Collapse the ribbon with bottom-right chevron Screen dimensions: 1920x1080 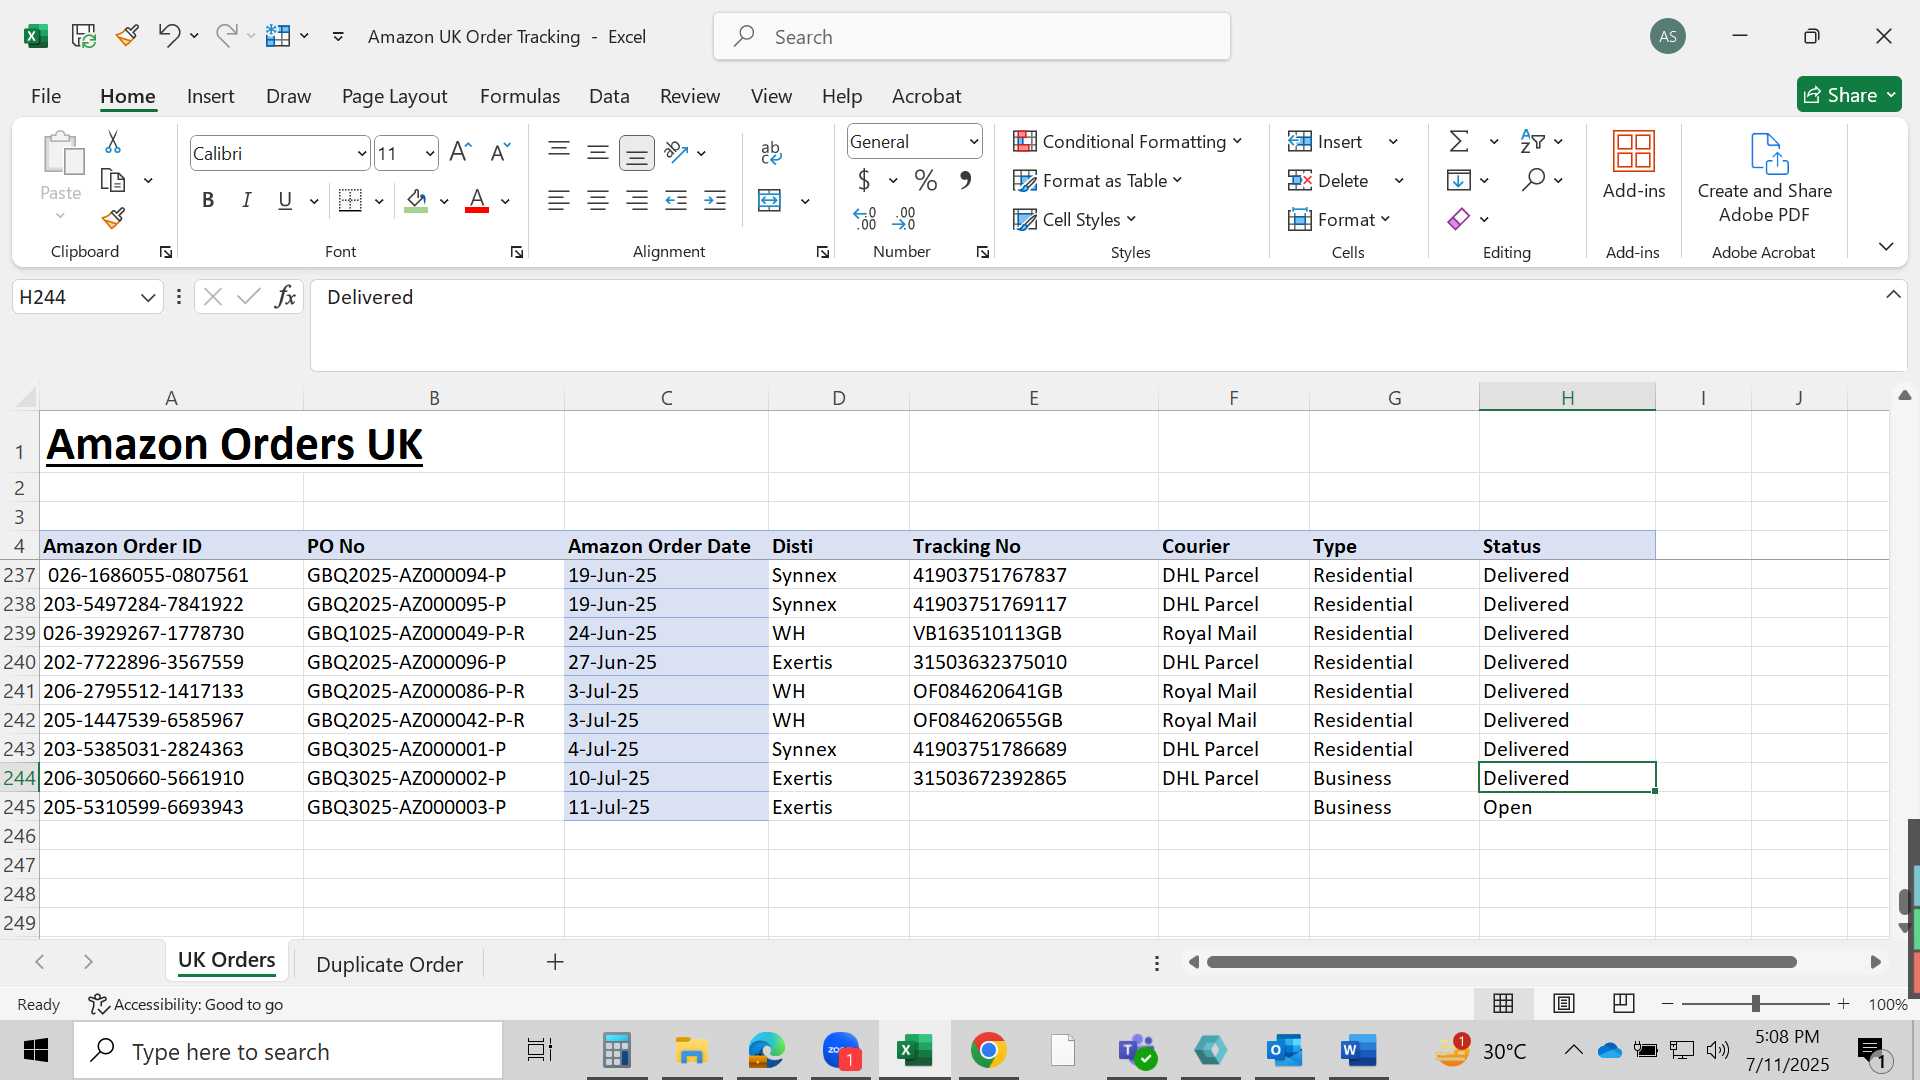tap(1886, 246)
